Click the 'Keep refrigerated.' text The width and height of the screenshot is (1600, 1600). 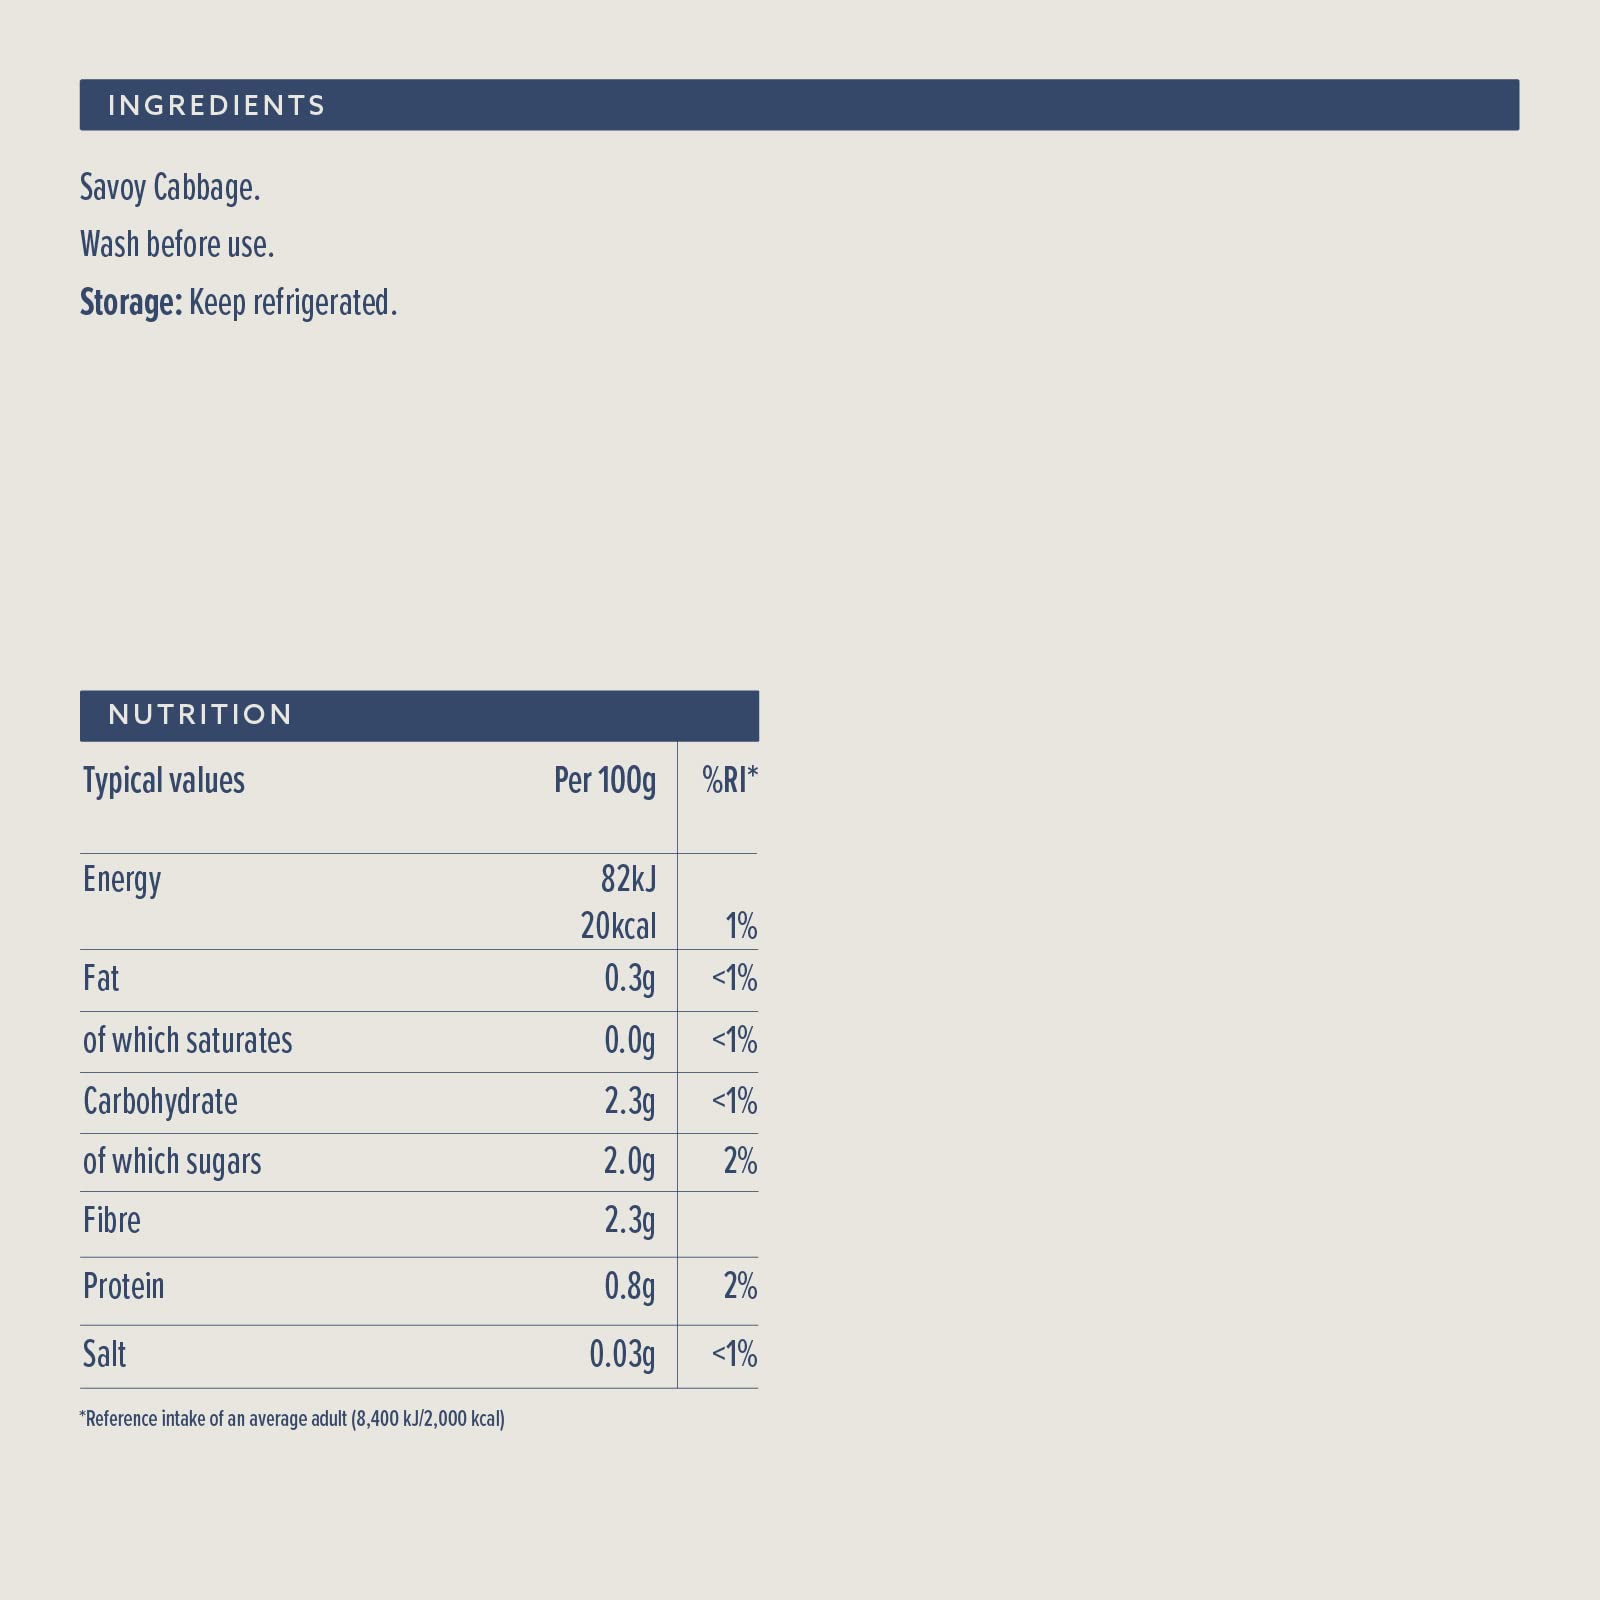click(293, 302)
